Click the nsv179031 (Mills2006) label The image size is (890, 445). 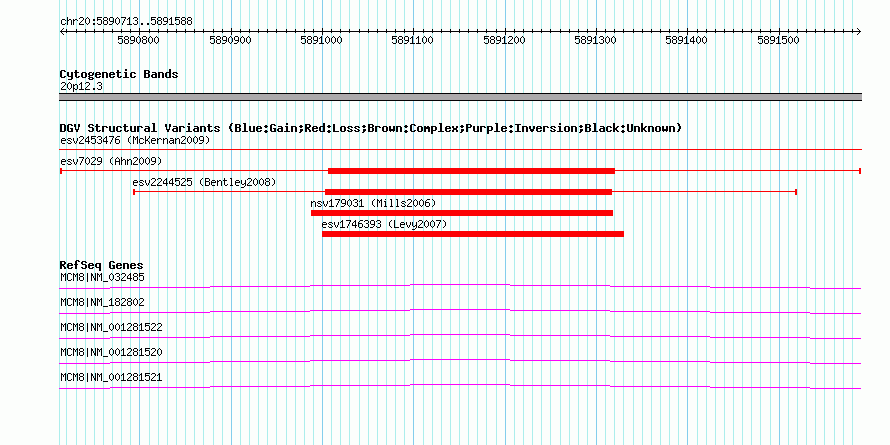point(373,203)
